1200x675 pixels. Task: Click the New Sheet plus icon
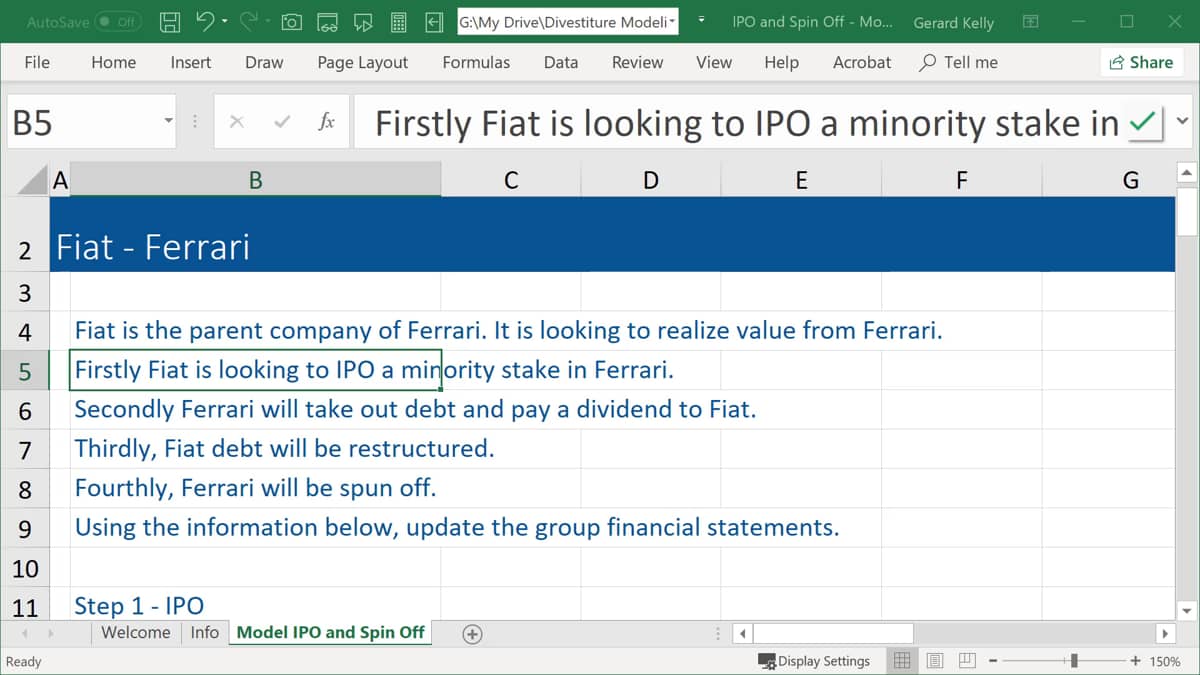[x=473, y=633]
